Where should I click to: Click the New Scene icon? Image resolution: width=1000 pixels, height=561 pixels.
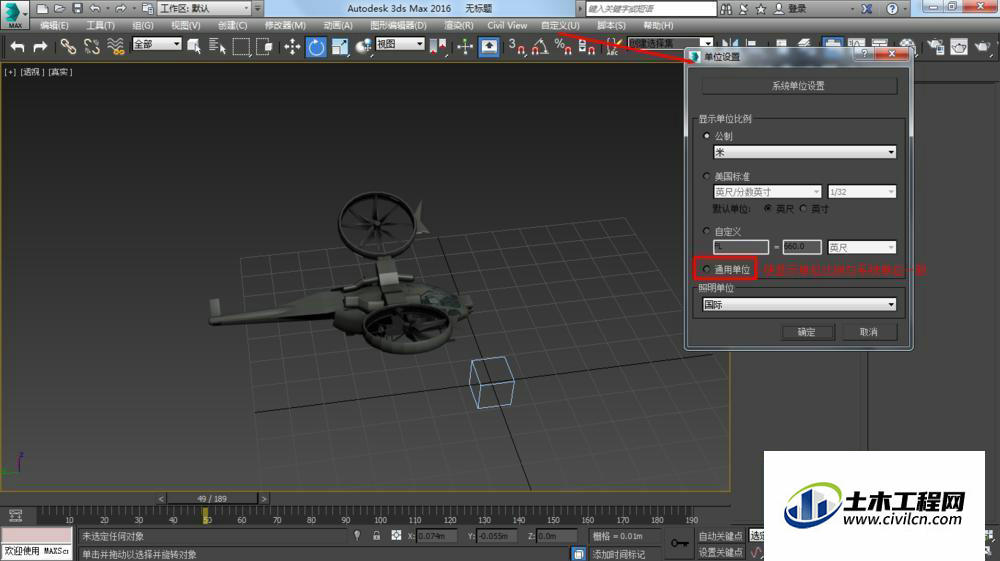point(42,8)
